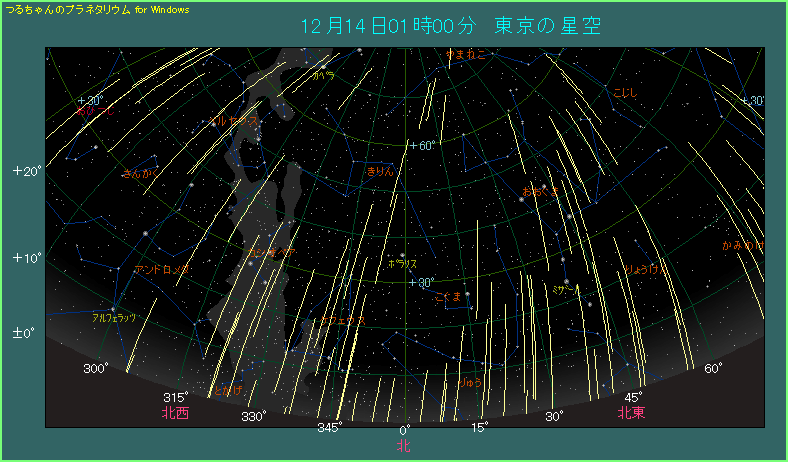The width and height of the screenshot is (788, 462).
Task: Select the Alpheratz star point
Action: click(114, 307)
